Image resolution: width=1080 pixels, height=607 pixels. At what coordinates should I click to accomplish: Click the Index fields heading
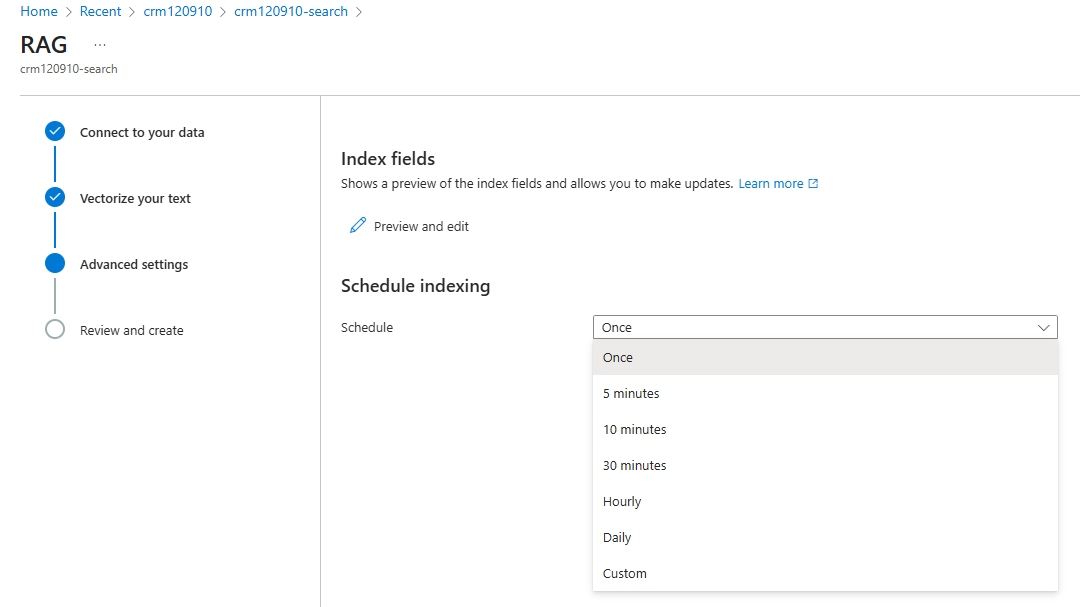coord(388,158)
